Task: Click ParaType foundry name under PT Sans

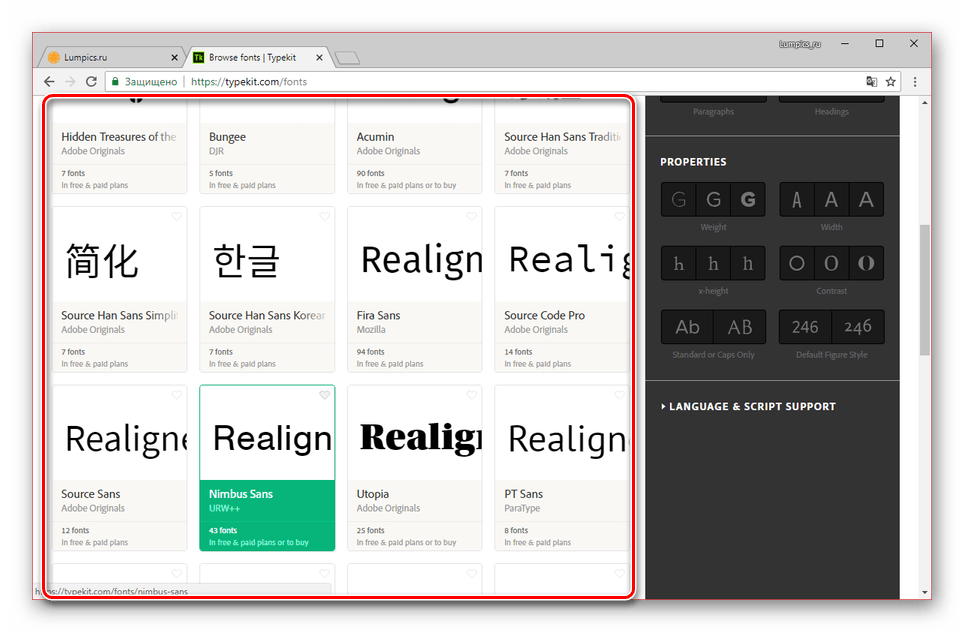Action: tap(522, 508)
